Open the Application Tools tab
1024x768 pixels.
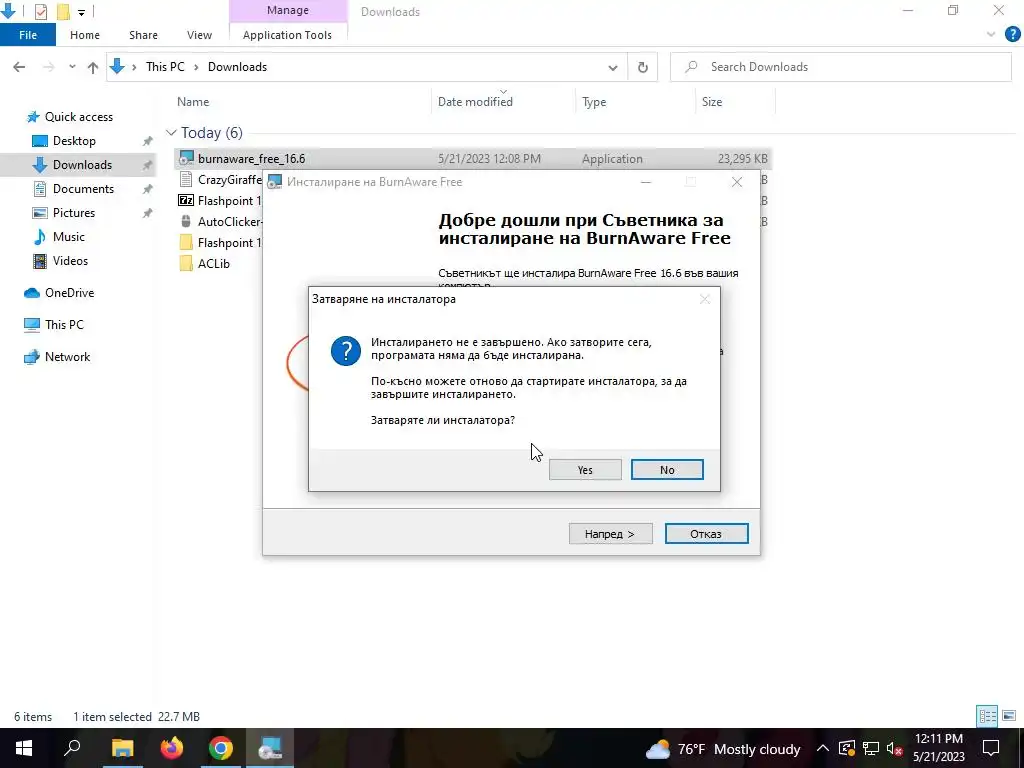tap(287, 35)
